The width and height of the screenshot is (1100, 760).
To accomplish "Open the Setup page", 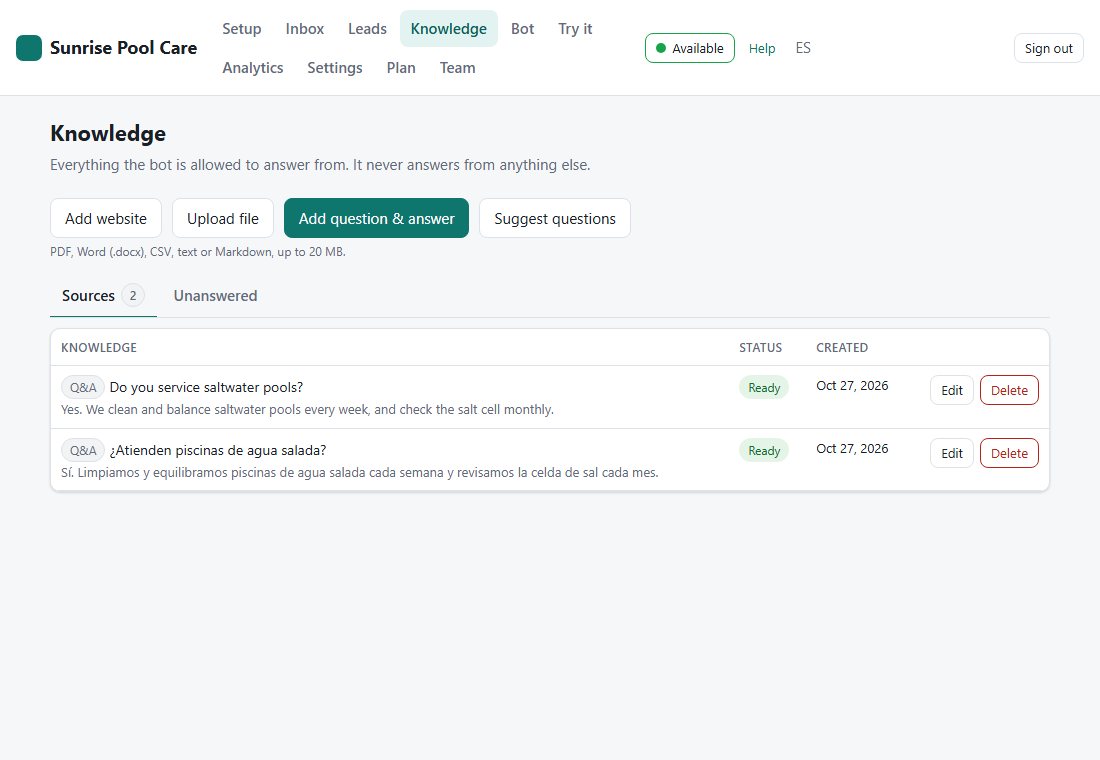I will 242,29.
